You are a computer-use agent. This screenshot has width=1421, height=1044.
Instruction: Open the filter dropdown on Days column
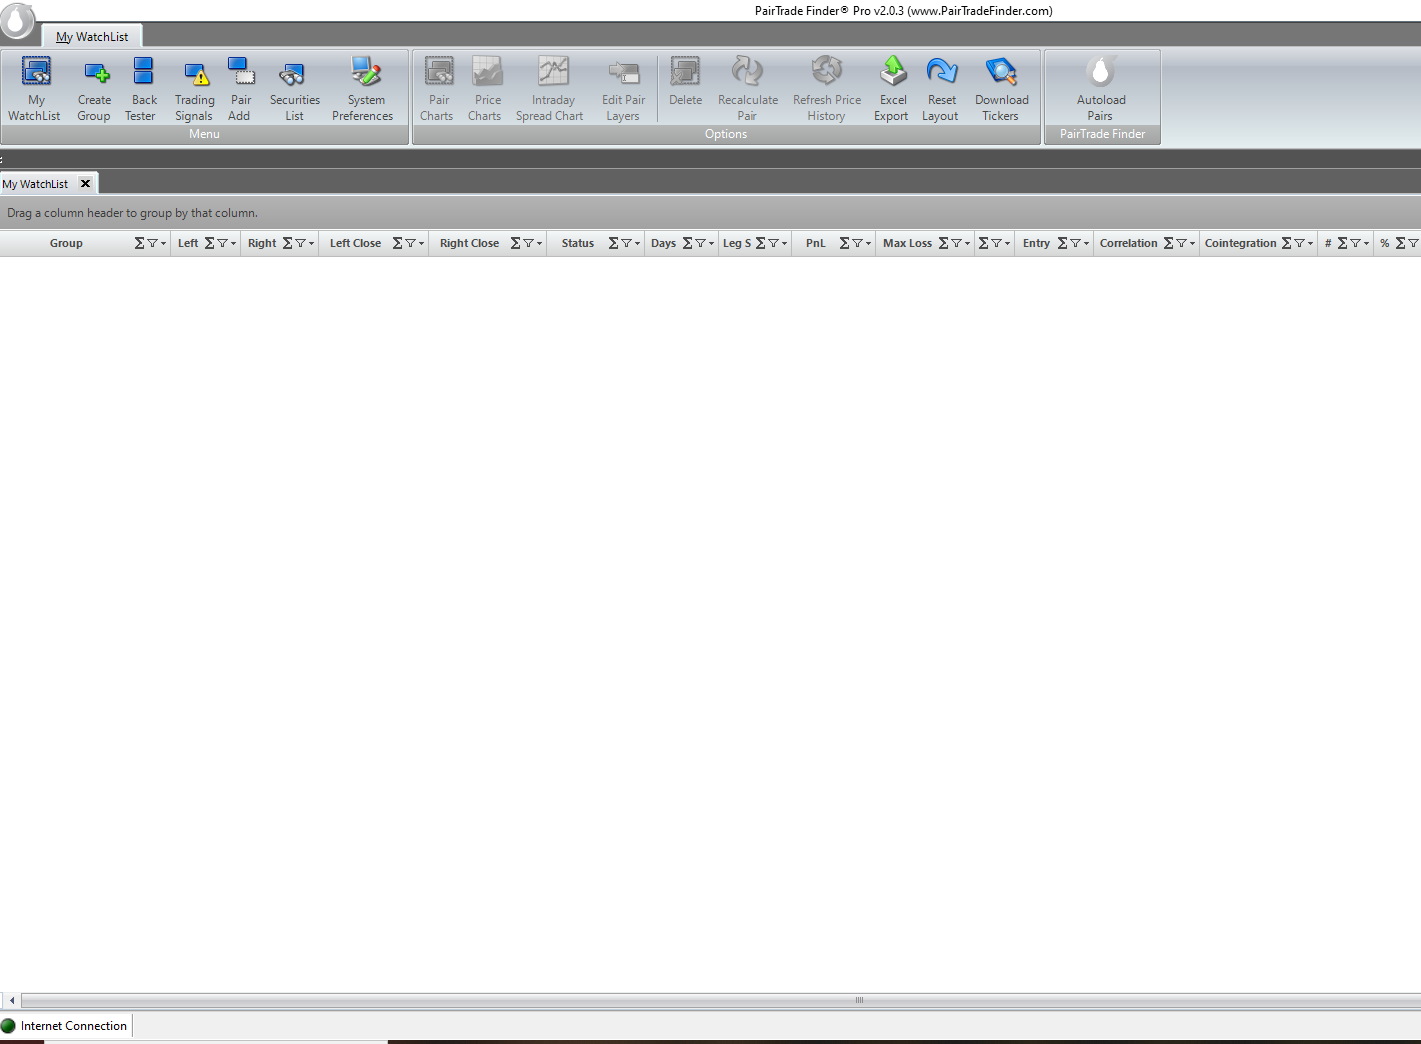(704, 243)
